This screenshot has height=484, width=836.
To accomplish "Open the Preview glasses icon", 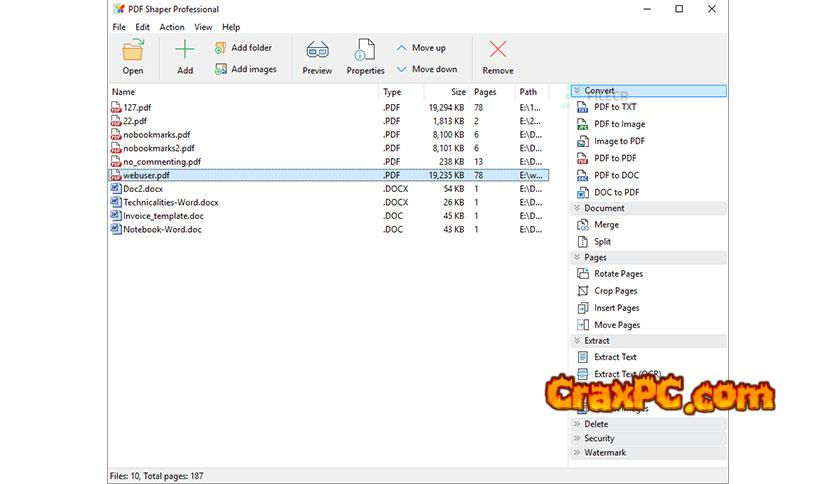I will click(x=317, y=51).
